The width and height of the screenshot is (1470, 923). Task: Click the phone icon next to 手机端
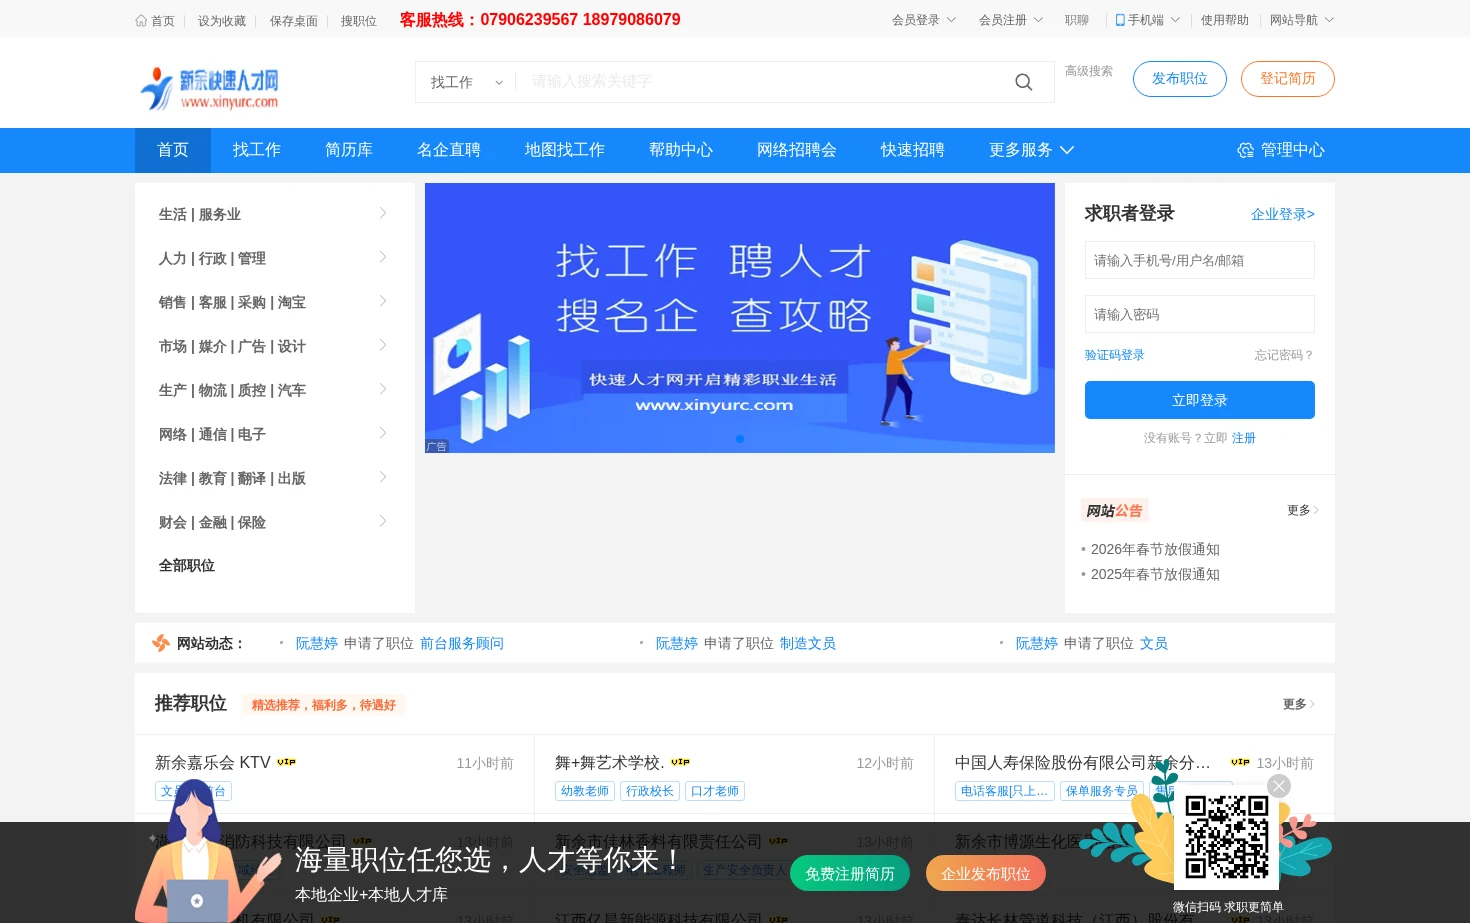[1120, 20]
